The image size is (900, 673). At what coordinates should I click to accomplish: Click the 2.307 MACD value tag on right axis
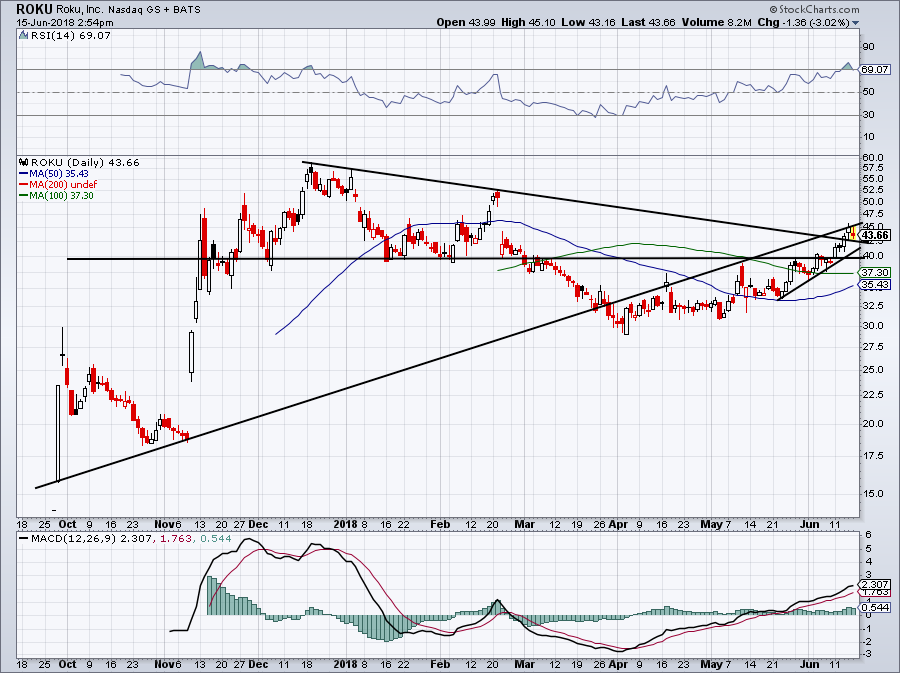pyautogui.click(x=875, y=585)
